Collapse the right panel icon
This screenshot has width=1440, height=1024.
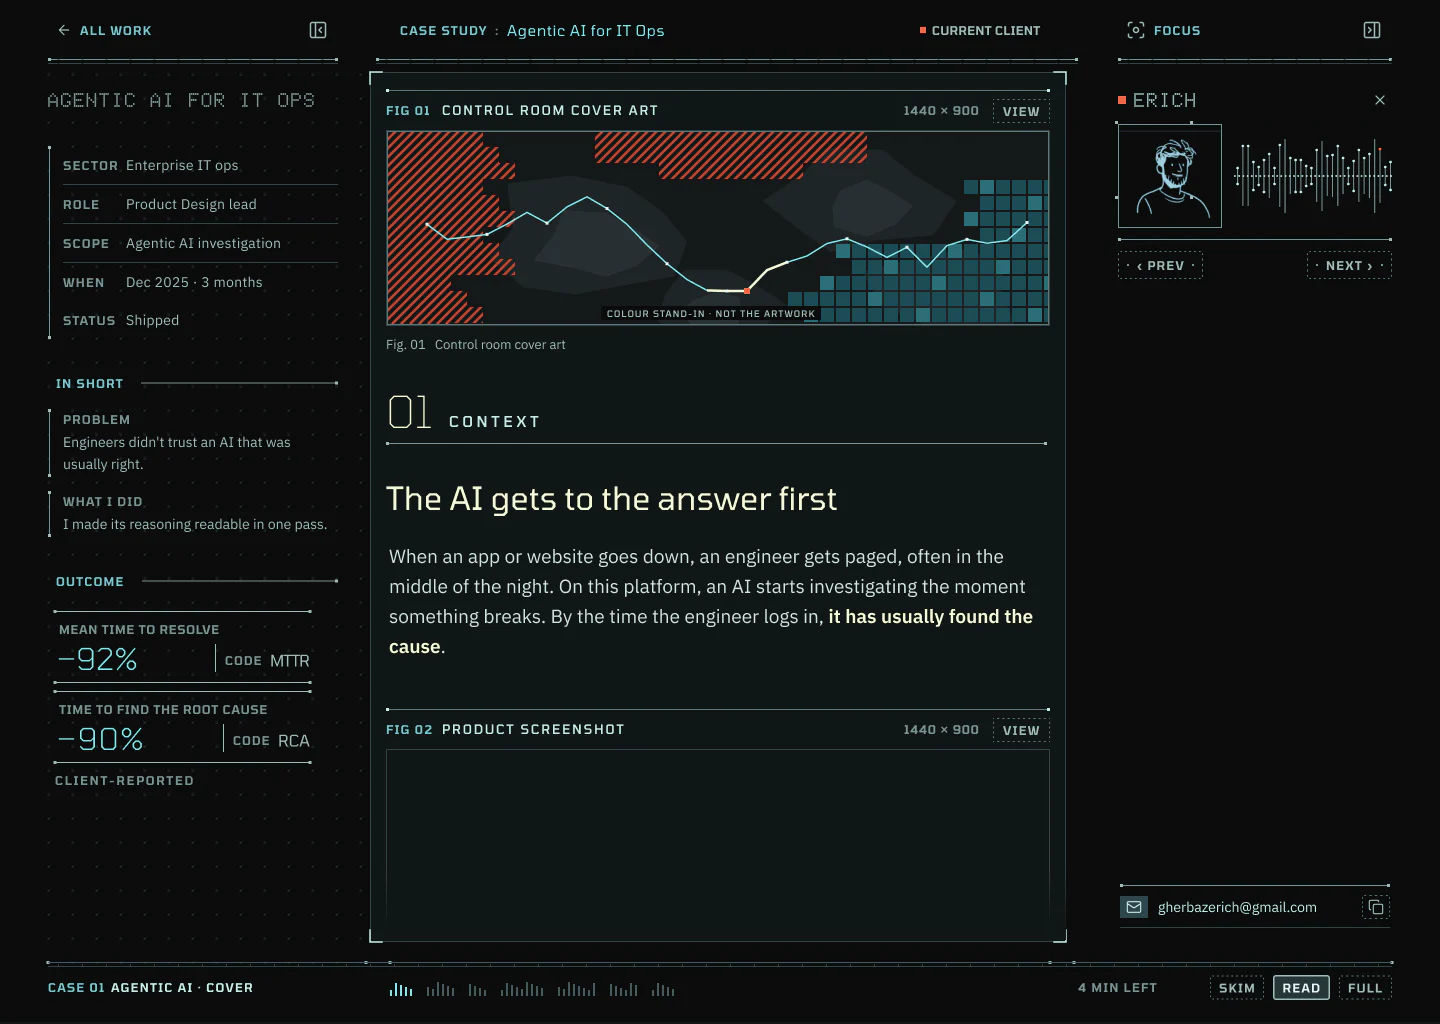[x=1372, y=31]
